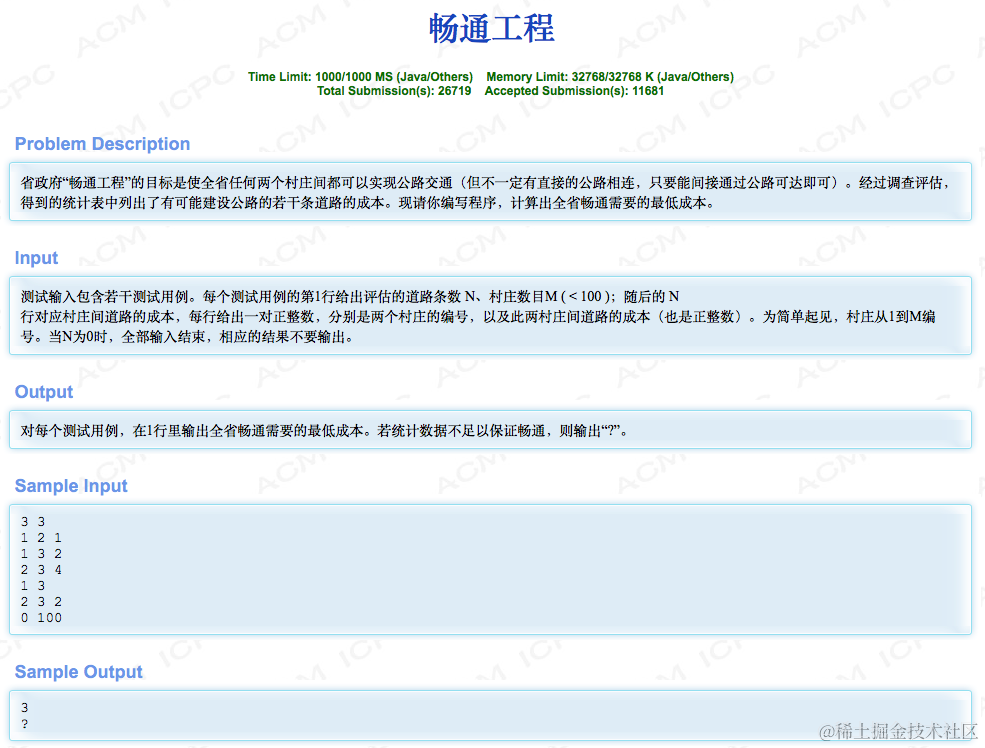Click the input line starting 号。当N为0时

(187, 337)
